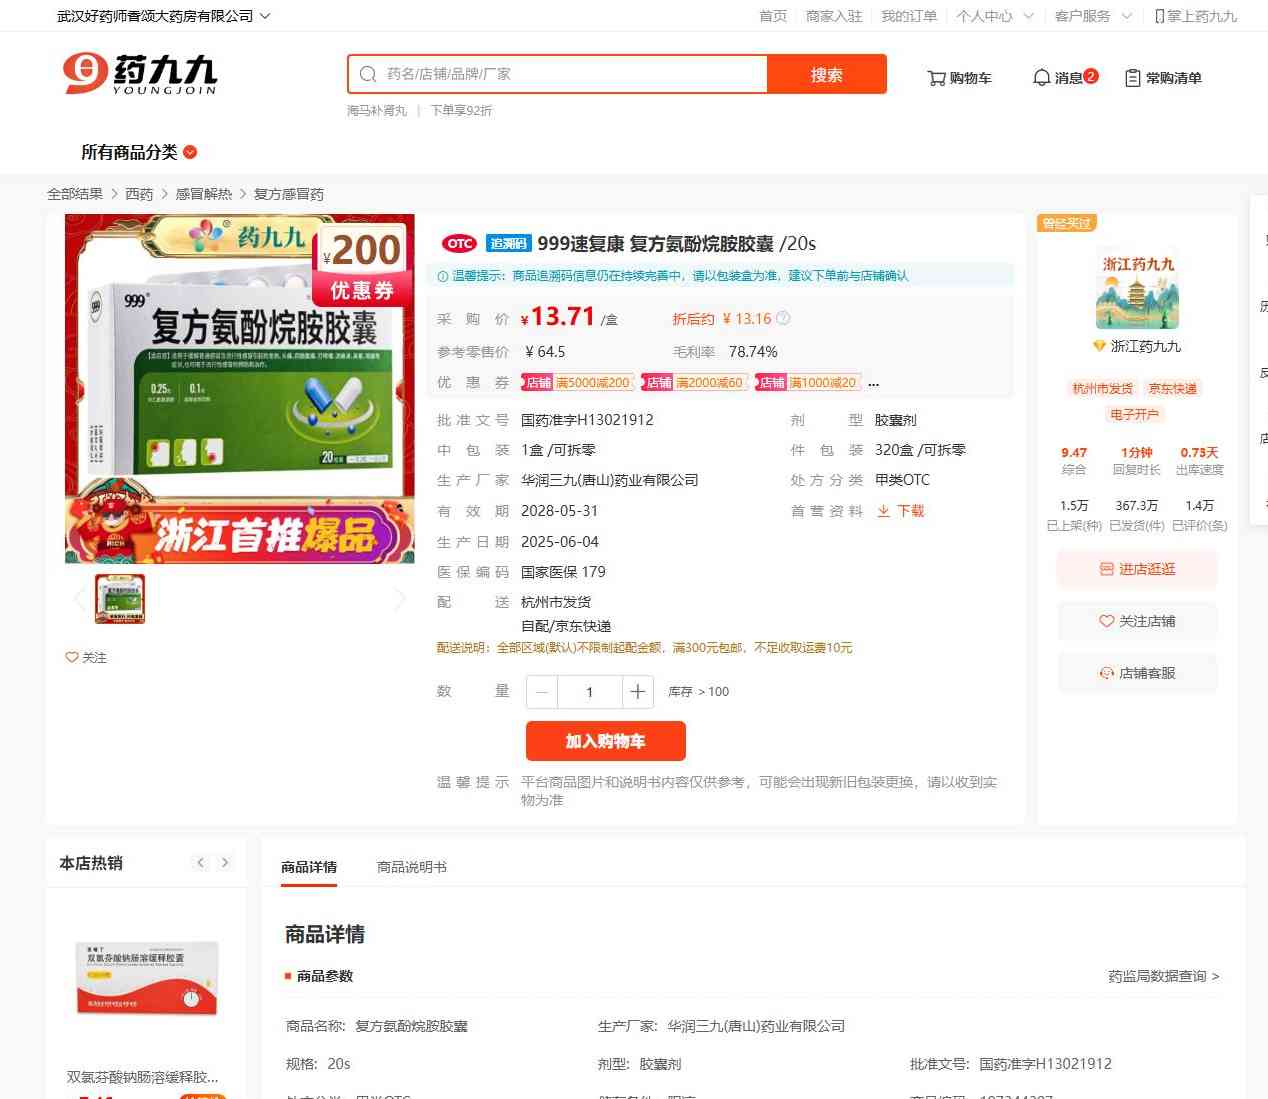1268x1099 pixels.
Task: Click the minus icon to decrease quantity
Action: point(542,692)
